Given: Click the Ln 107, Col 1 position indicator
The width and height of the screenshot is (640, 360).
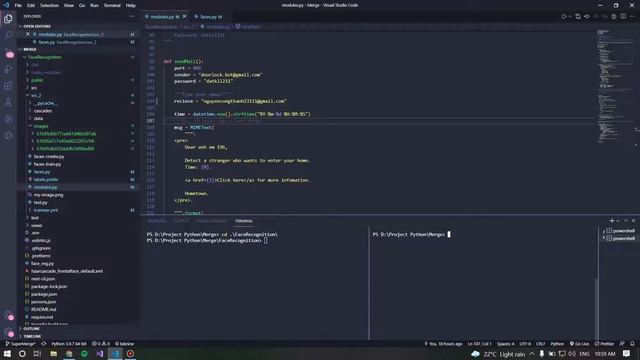Looking at the screenshot, I should (x=480, y=344).
